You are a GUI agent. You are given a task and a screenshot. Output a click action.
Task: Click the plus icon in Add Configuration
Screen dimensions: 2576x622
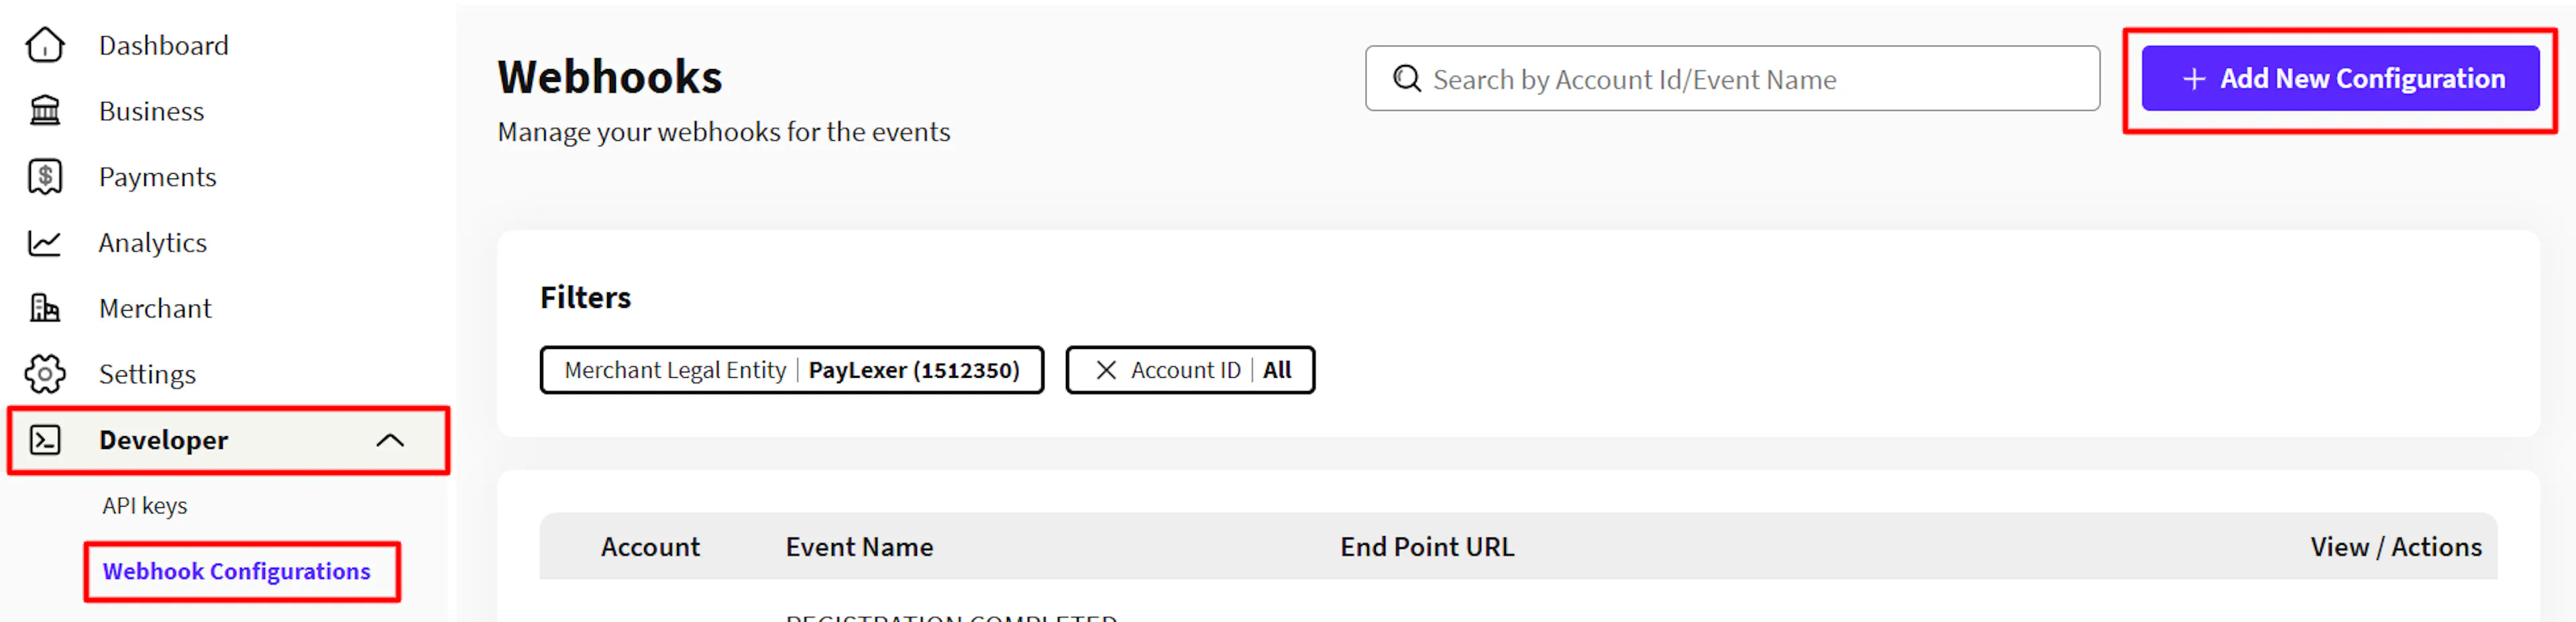2194,79
